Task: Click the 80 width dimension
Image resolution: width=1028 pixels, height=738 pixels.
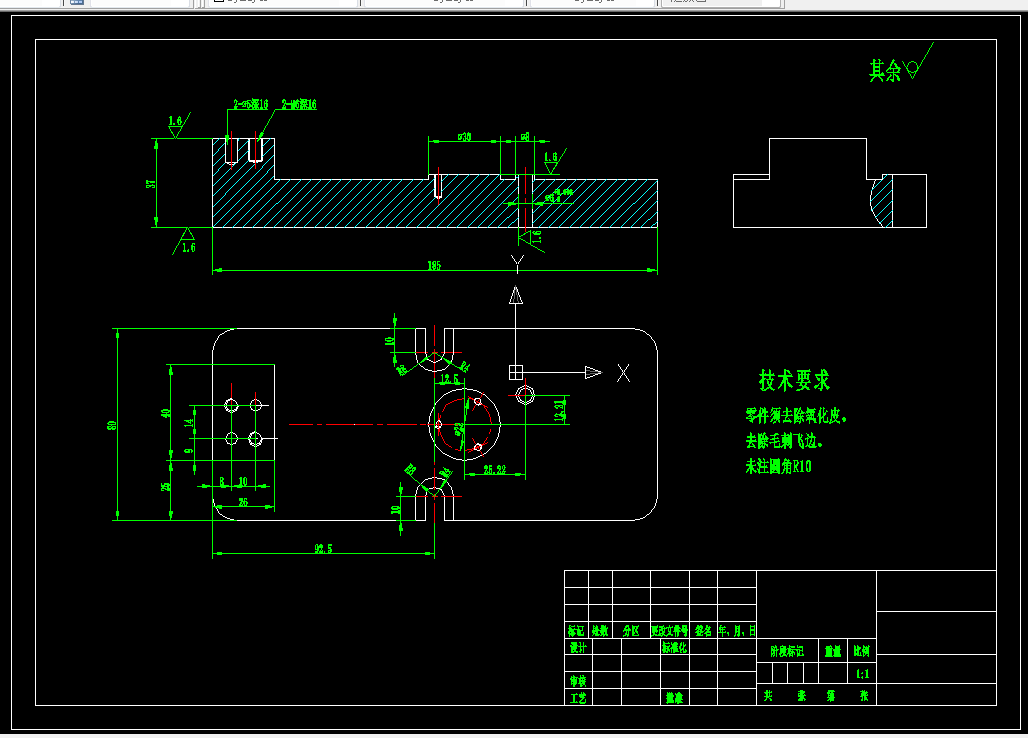Action: pyautogui.click(x=112, y=425)
